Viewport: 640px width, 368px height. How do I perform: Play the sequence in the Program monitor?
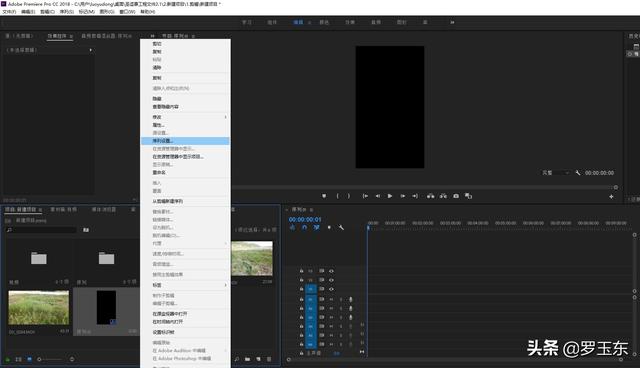point(390,196)
